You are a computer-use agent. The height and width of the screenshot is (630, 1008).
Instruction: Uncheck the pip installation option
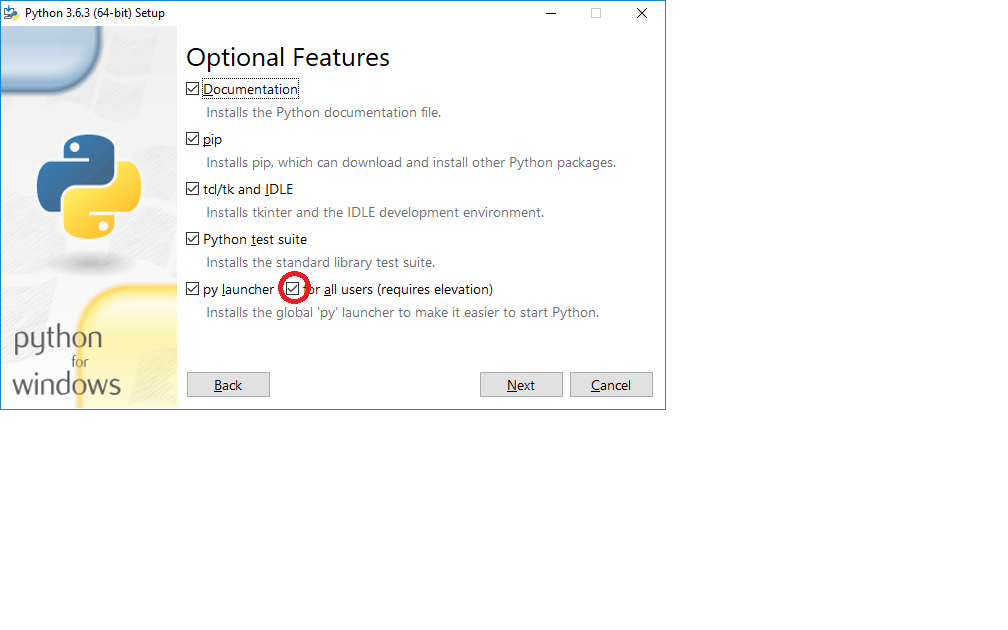[x=192, y=138]
